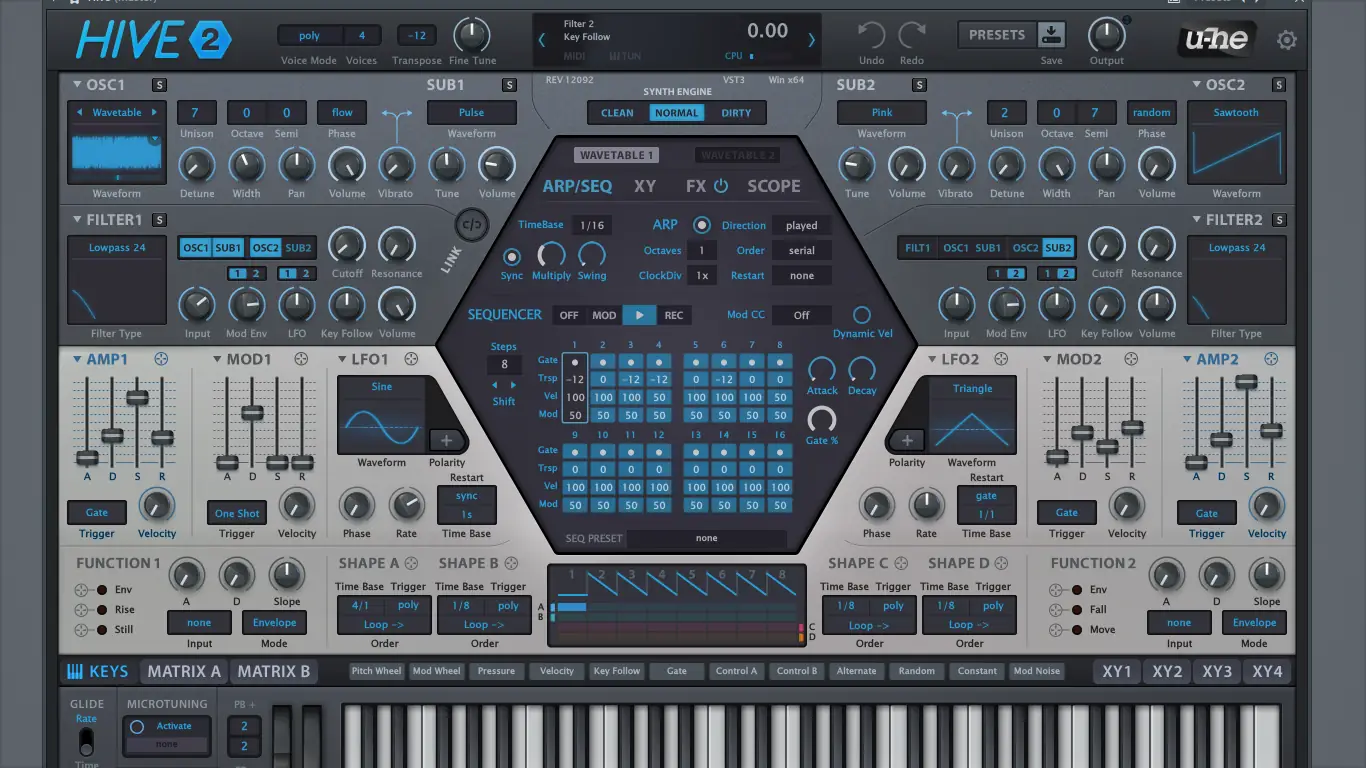Open the SEQ PRESET none selector
1366x768 pixels.
(x=707, y=538)
